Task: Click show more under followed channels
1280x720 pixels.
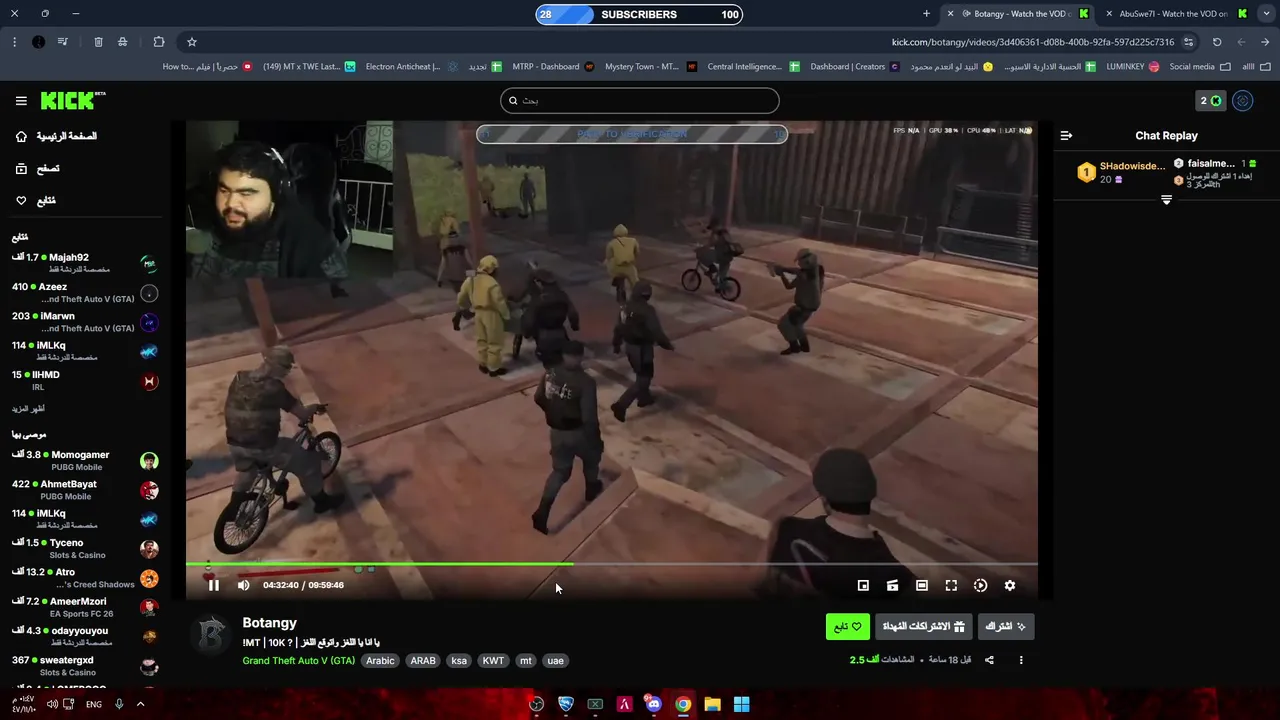Action: 28,409
